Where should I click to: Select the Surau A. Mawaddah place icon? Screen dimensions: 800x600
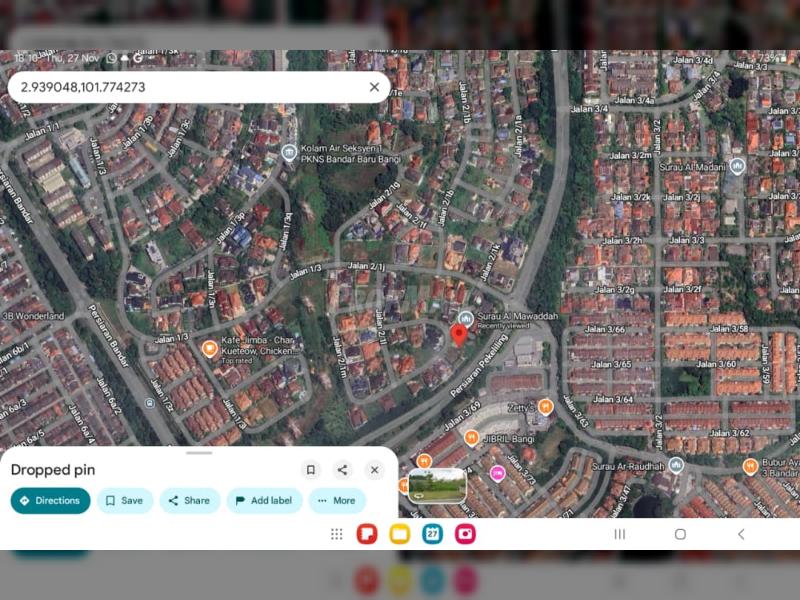click(465, 318)
